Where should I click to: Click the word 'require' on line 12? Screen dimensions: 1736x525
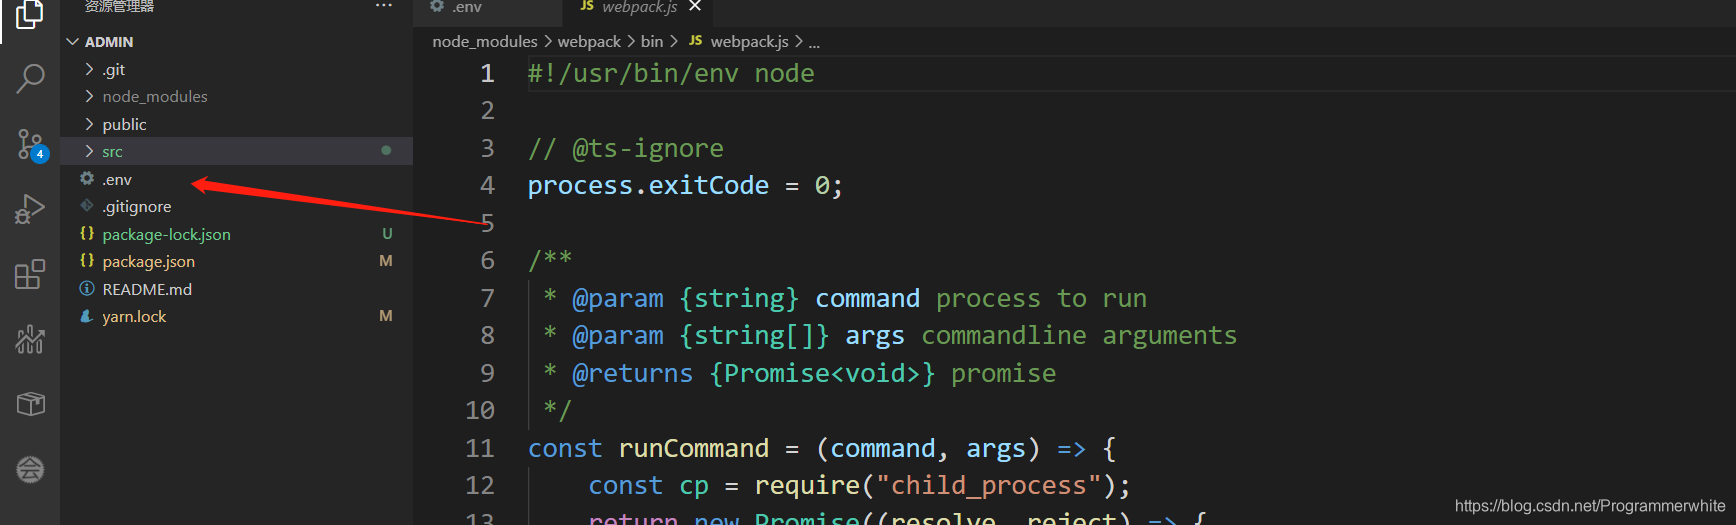(807, 485)
